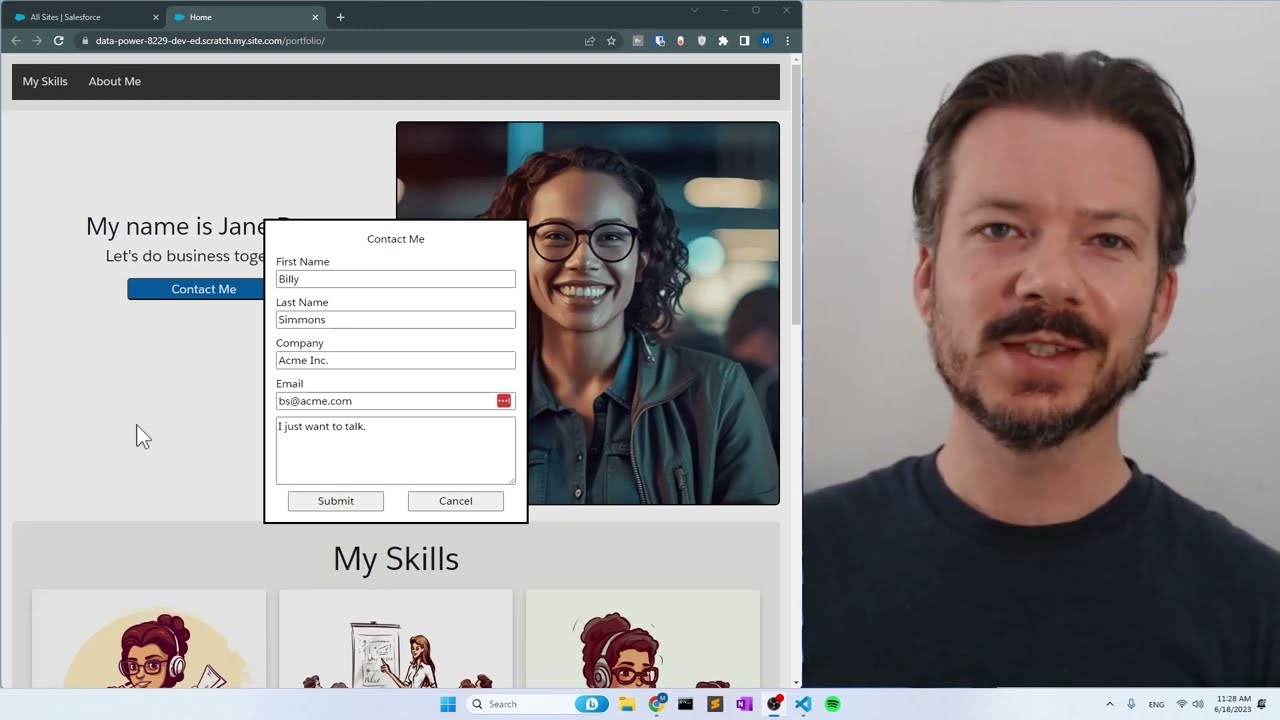Submit the Contact Me form
The image size is (1280, 720).
point(336,501)
